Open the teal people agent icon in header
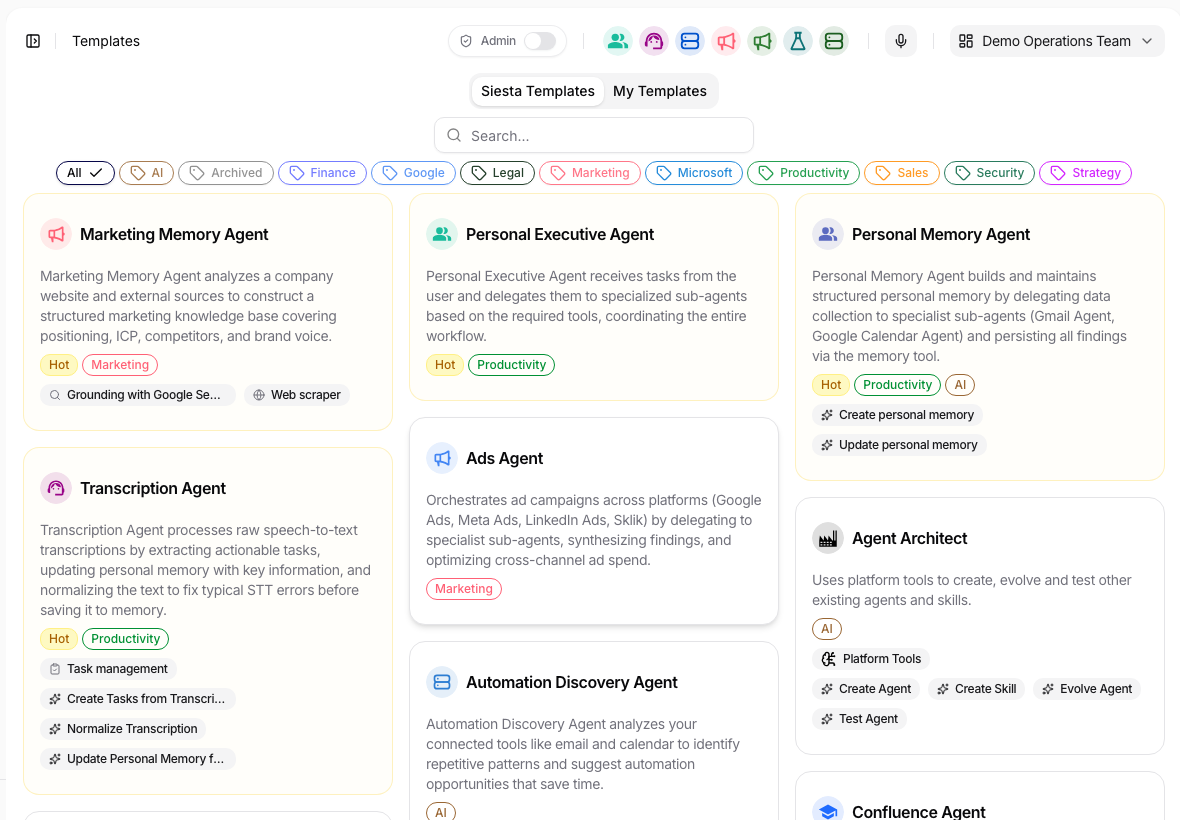1180x820 pixels. [x=618, y=41]
